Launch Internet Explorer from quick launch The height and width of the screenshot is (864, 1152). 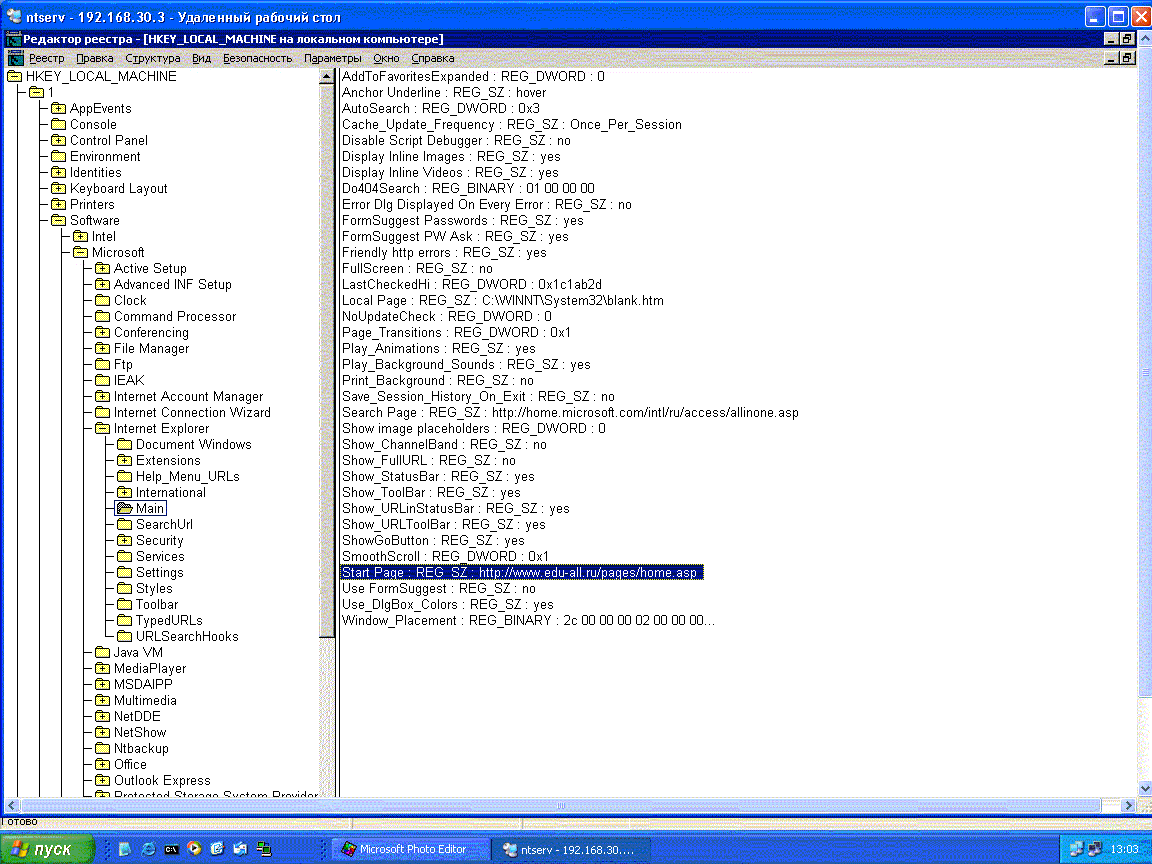148,849
